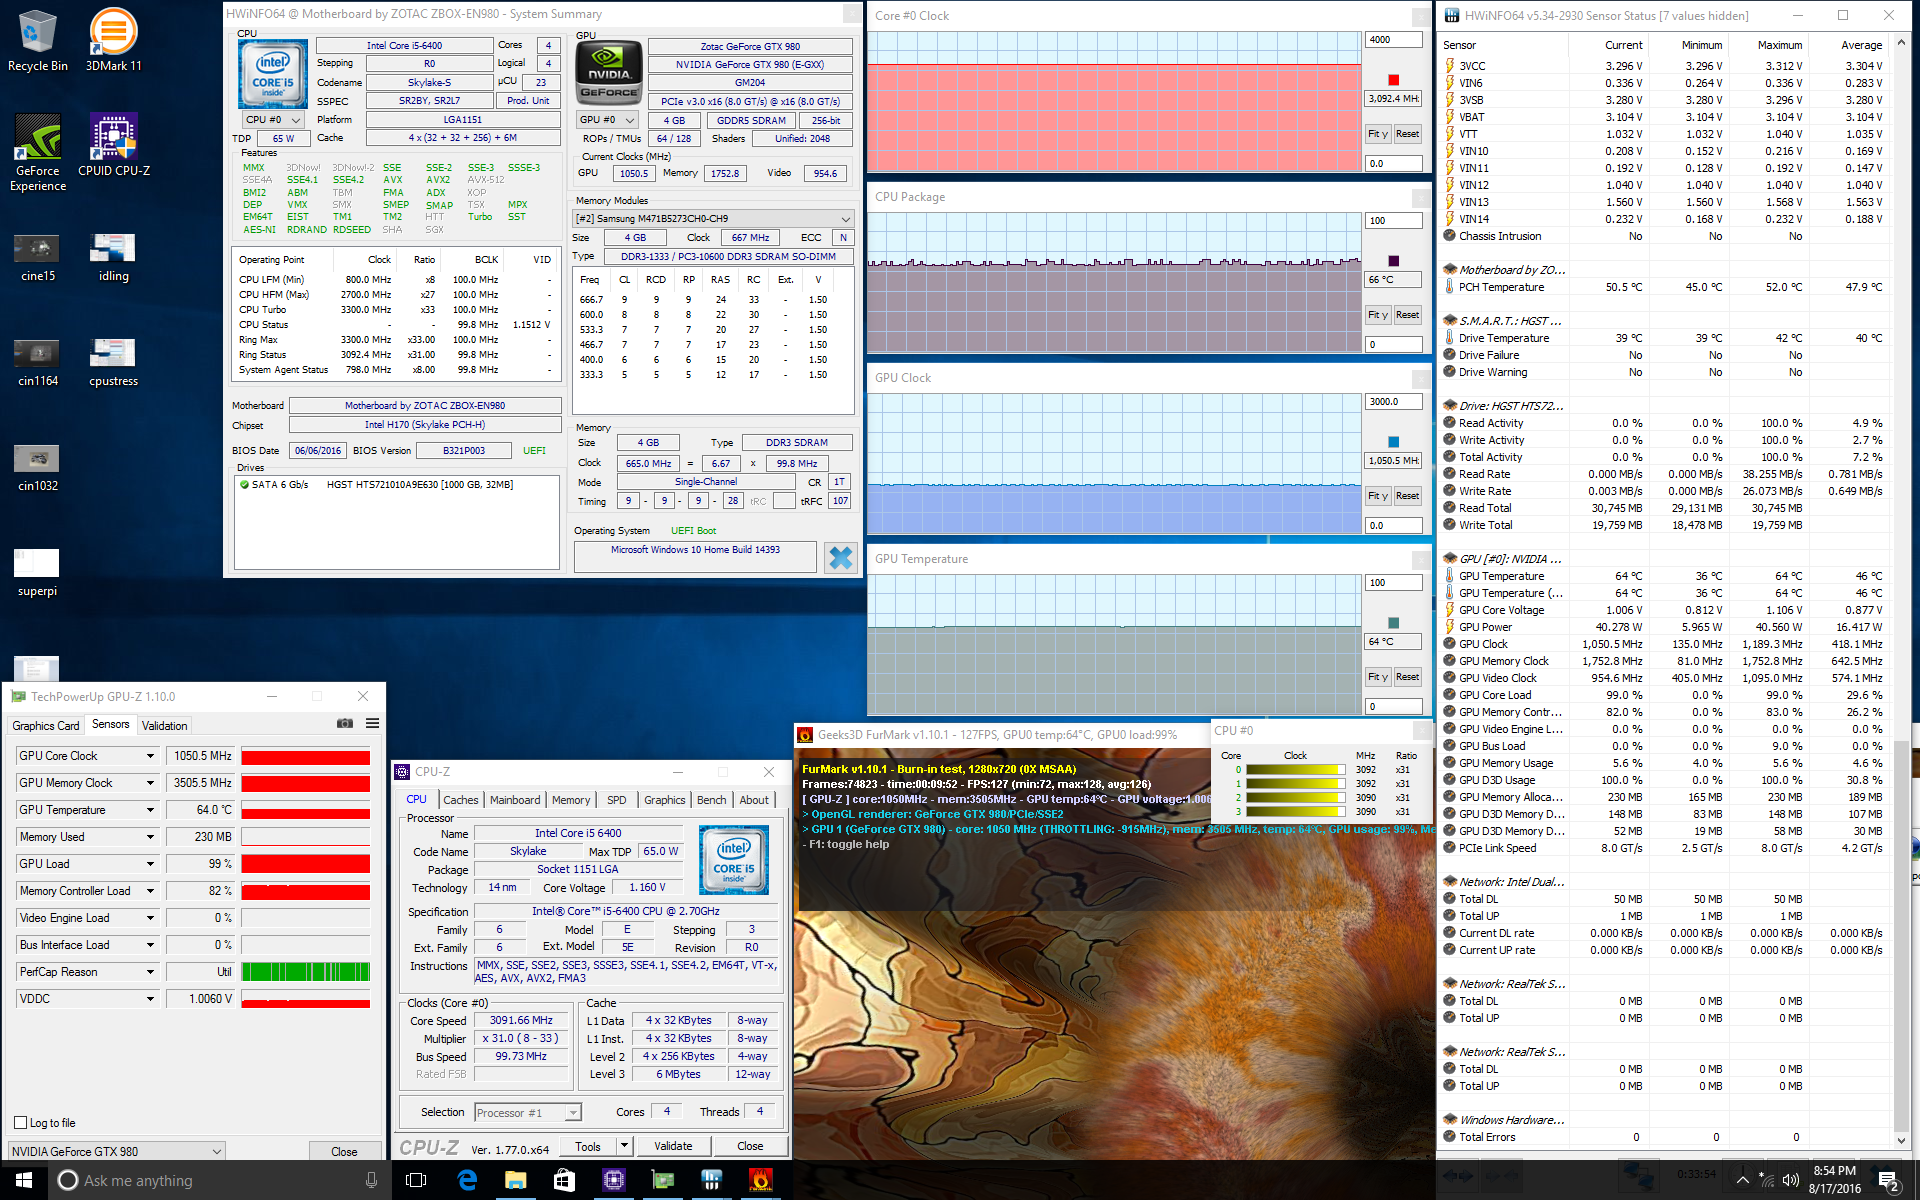
Task: Click the GPU Temperature graph maximum value field
Action: pyautogui.click(x=1393, y=582)
